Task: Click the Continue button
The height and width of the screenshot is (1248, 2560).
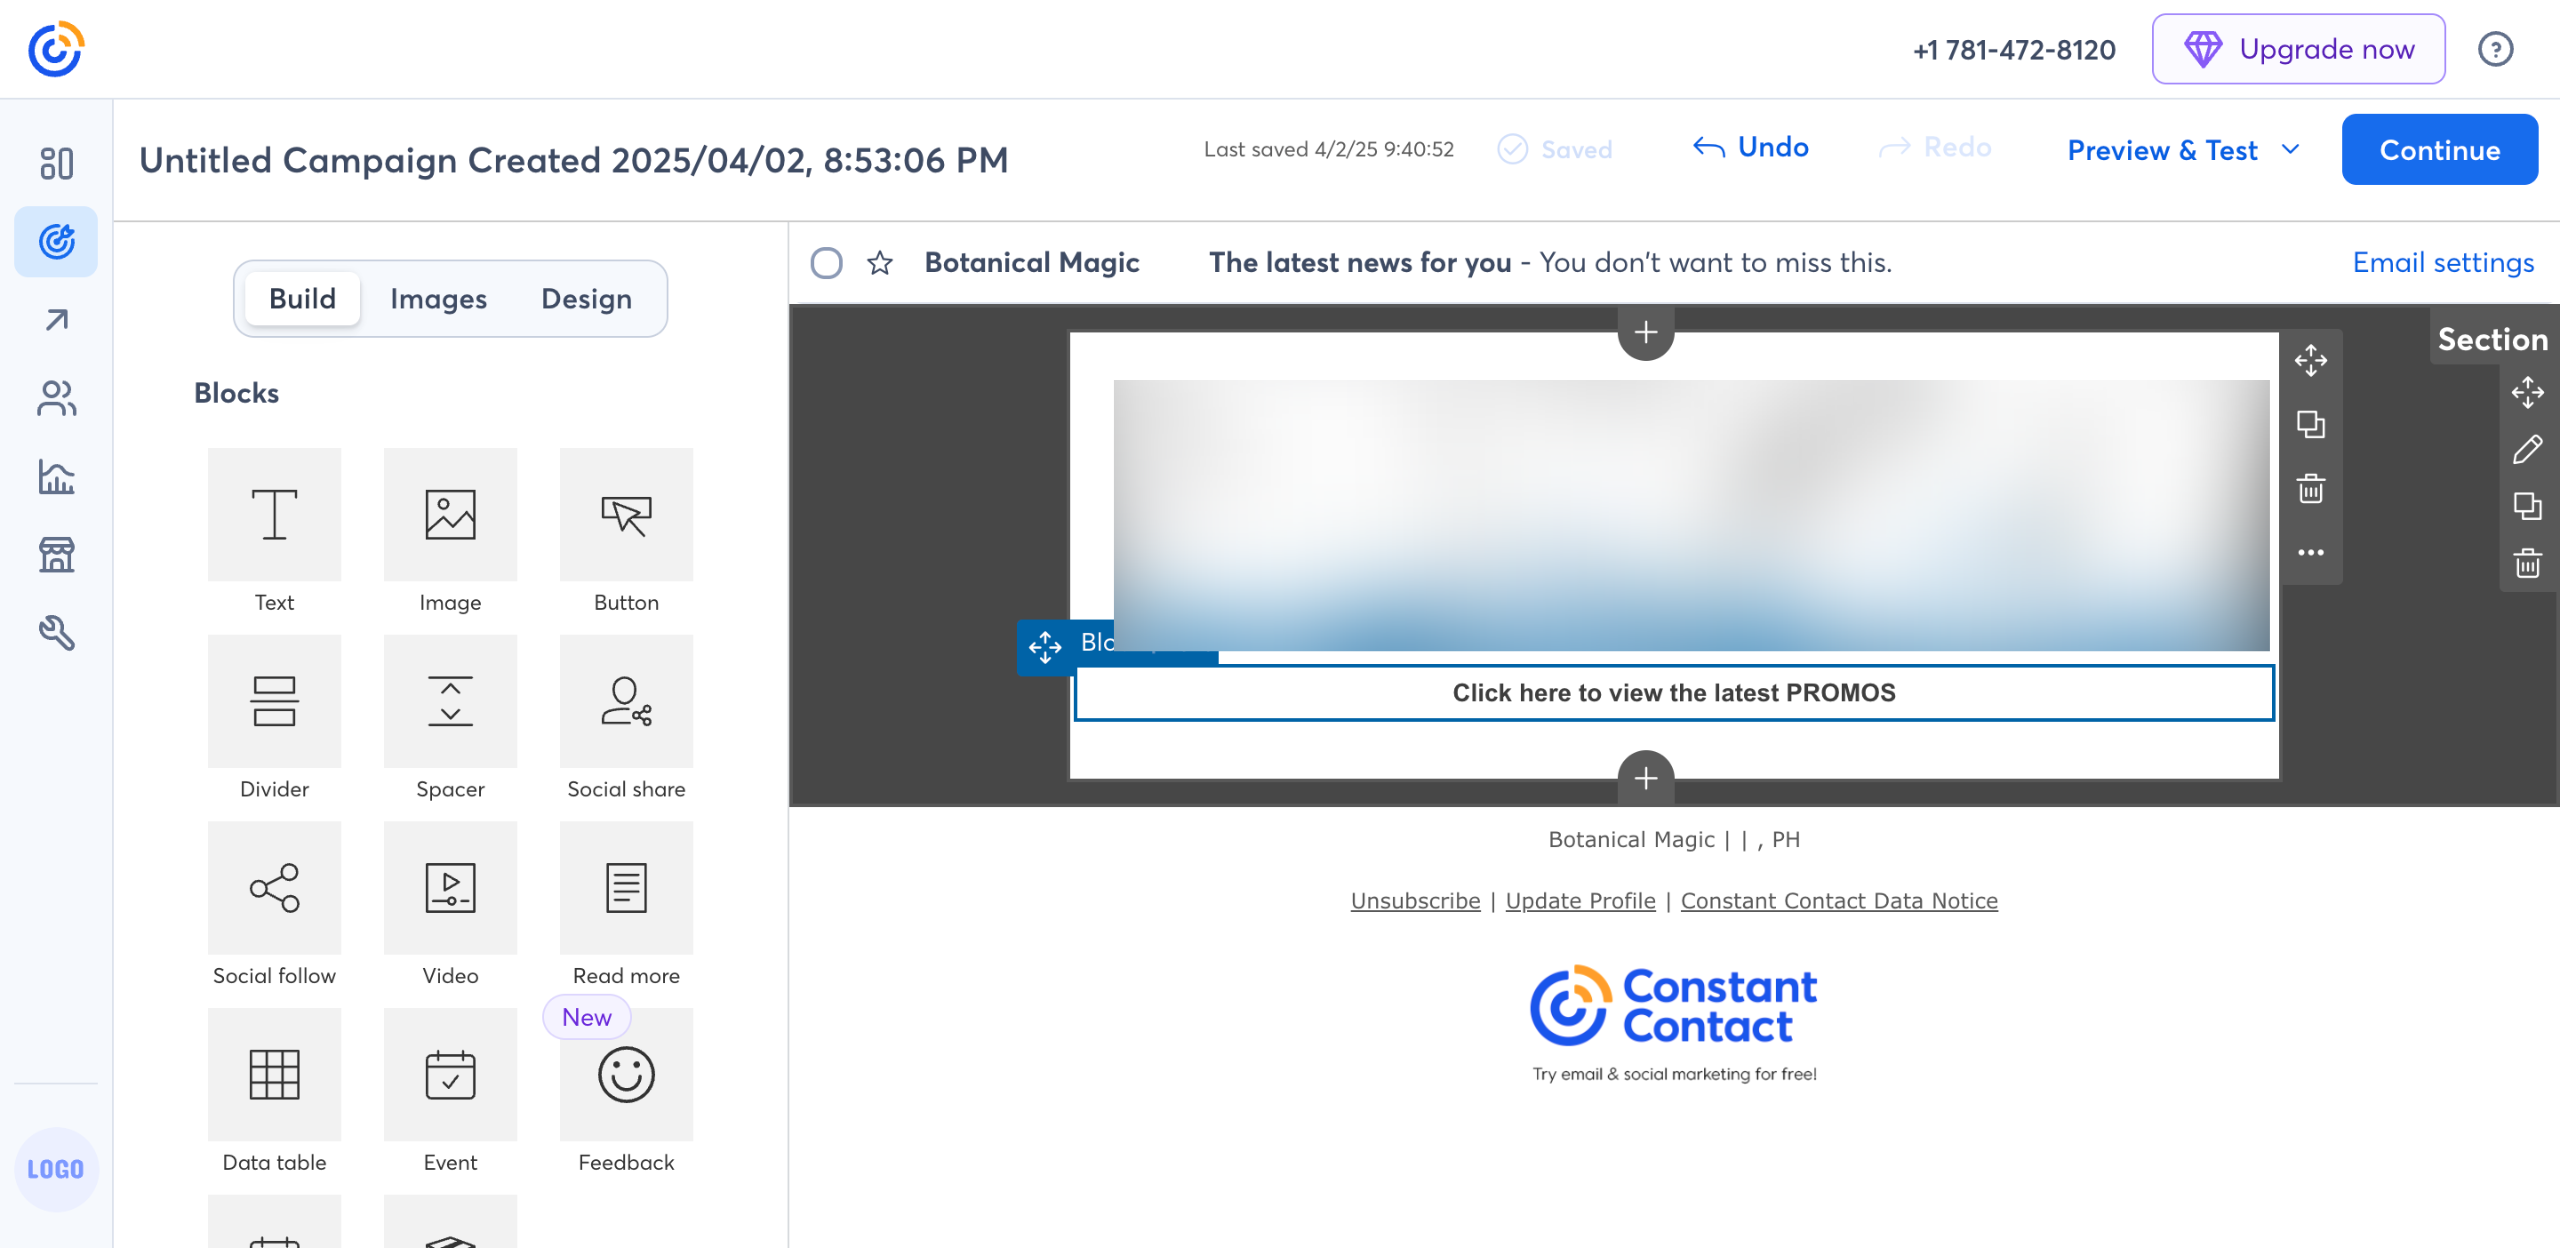Action: (x=2440, y=150)
